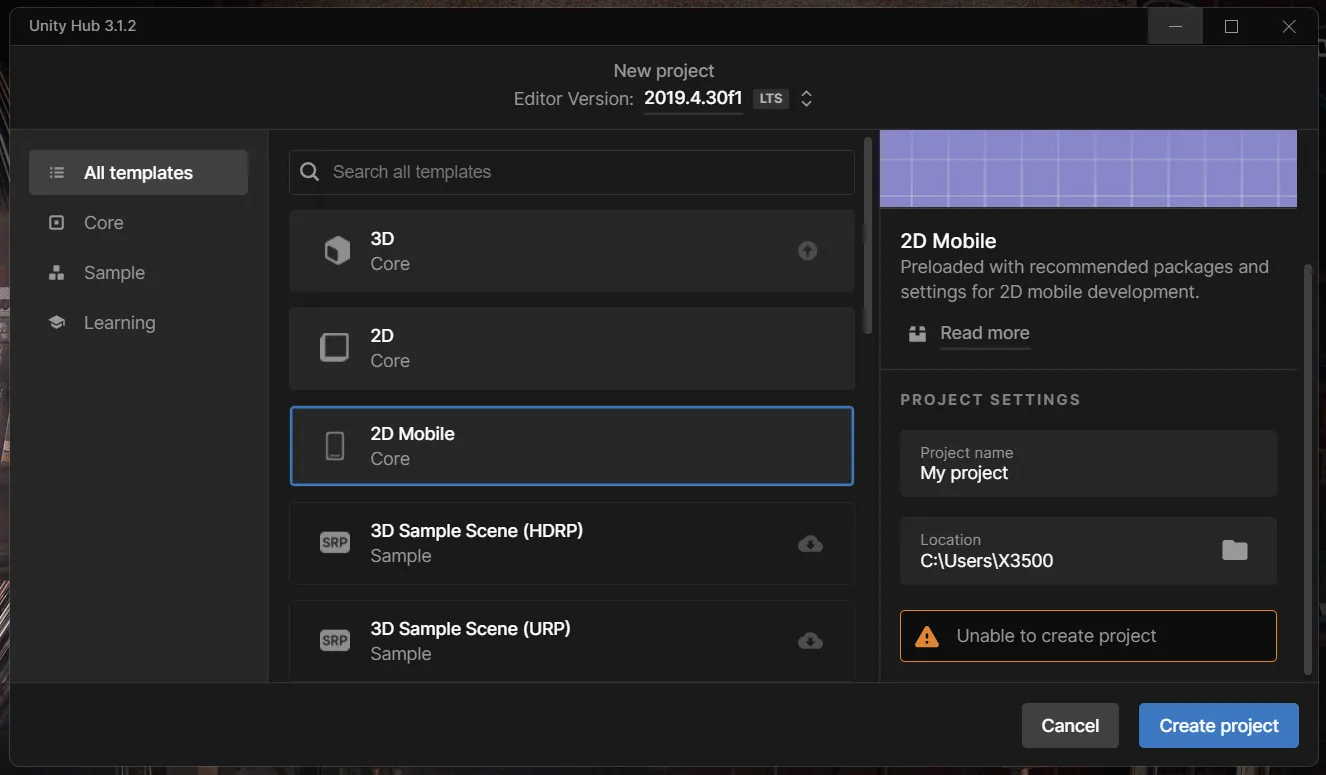Viewport: 1326px width, 775px height.
Task: Click the All templates list icon
Action: pos(57,172)
